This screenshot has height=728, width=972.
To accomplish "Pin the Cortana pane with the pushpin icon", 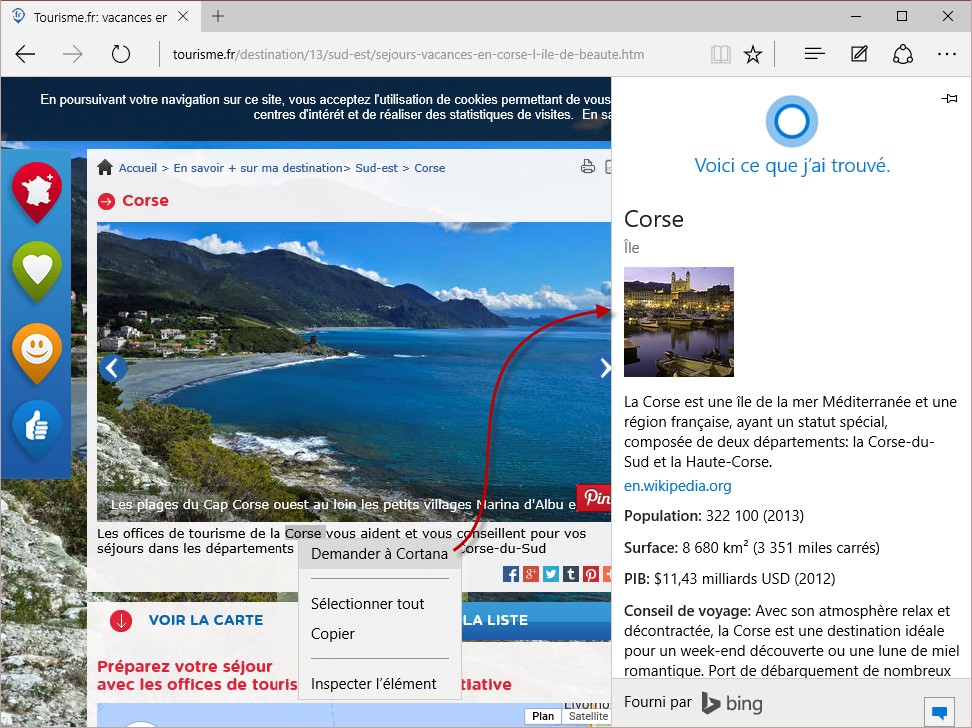I will pyautogui.click(x=949, y=99).
